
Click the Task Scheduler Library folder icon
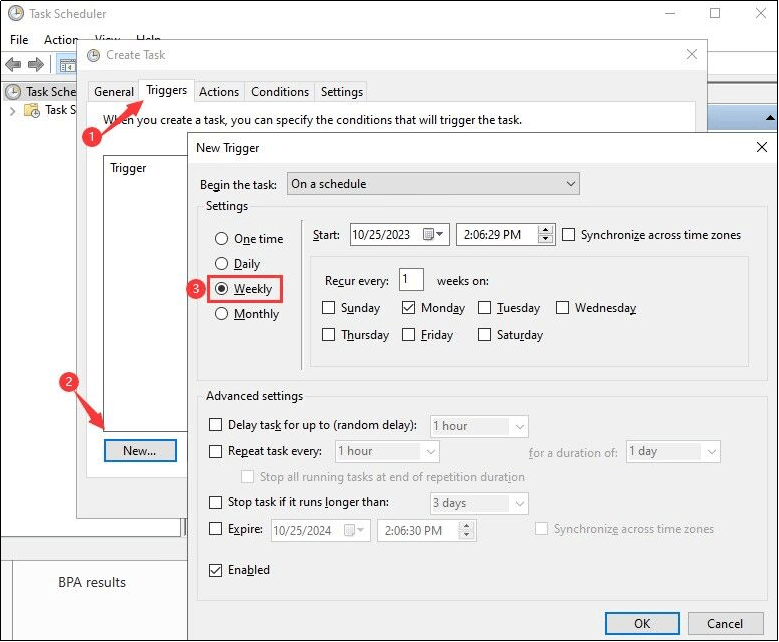(32, 110)
